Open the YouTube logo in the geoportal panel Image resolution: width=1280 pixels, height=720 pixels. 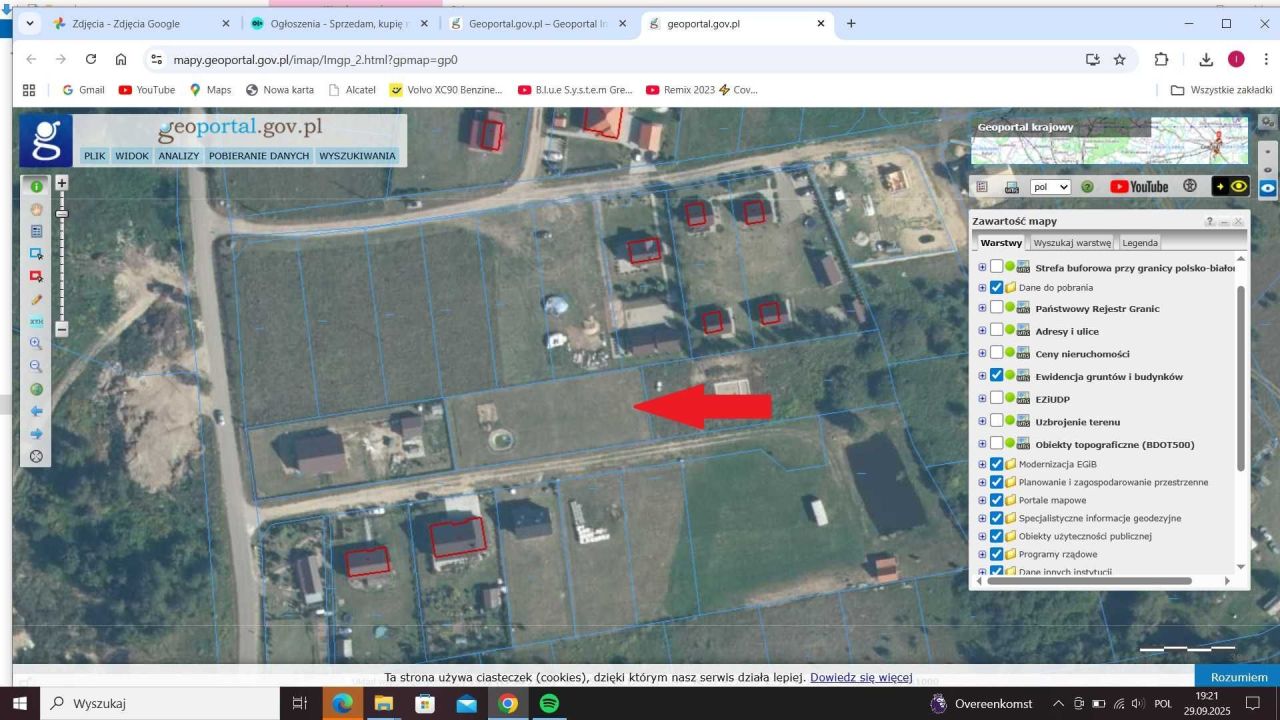click(x=1139, y=187)
